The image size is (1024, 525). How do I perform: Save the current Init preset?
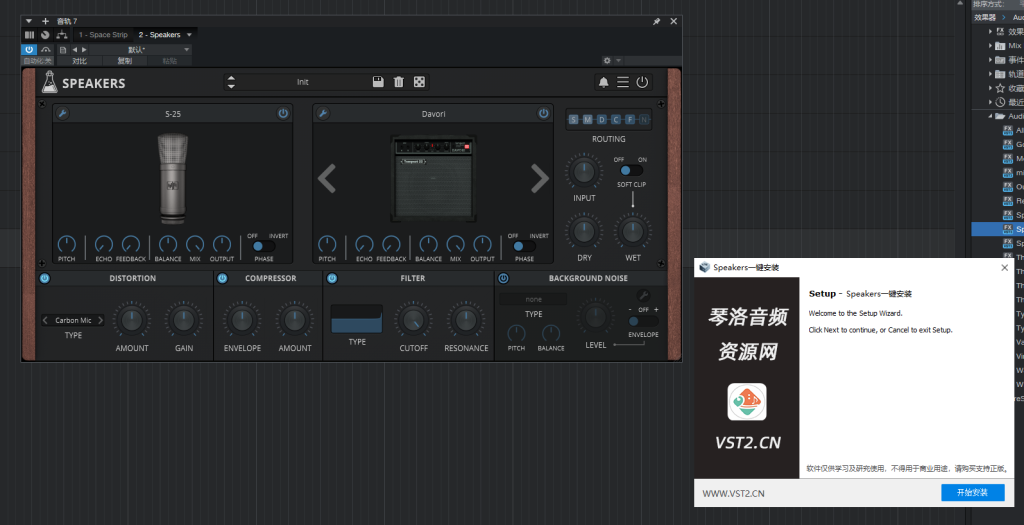pyautogui.click(x=378, y=82)
